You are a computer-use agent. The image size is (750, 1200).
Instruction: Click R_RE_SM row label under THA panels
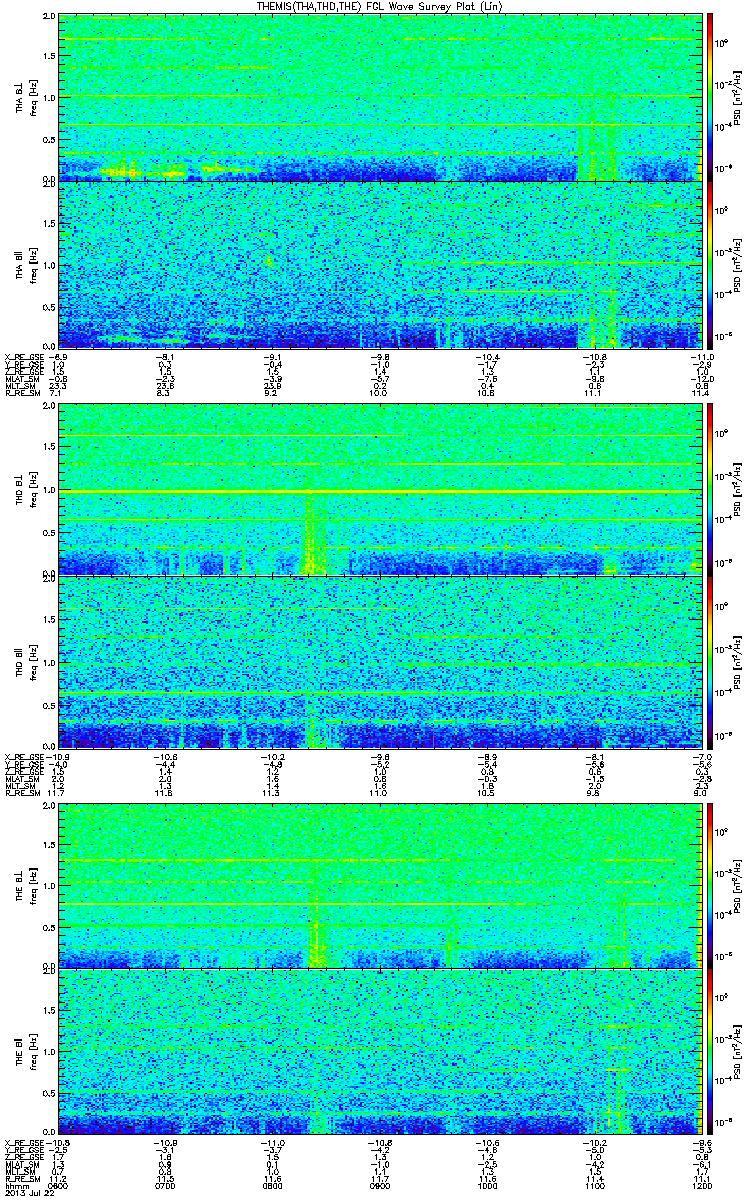tap(21, 394)
